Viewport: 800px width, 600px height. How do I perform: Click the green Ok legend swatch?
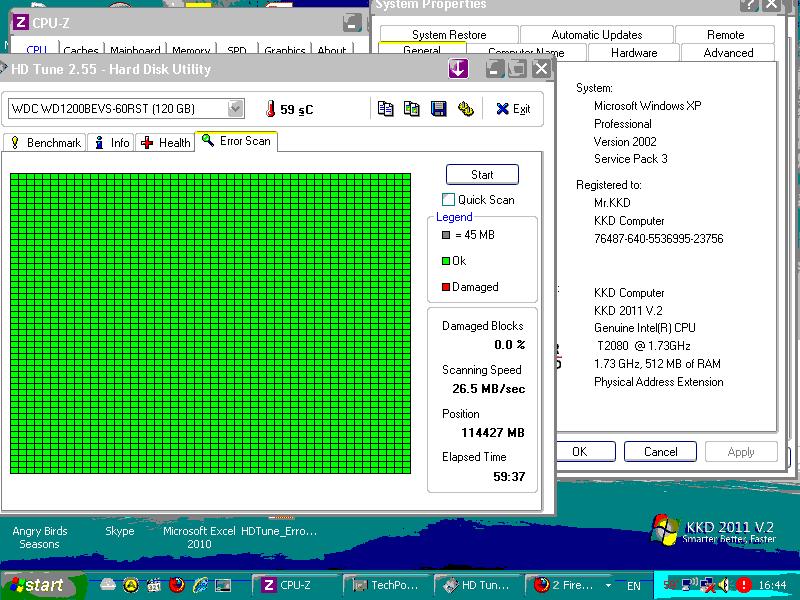(x=446, y=261)
